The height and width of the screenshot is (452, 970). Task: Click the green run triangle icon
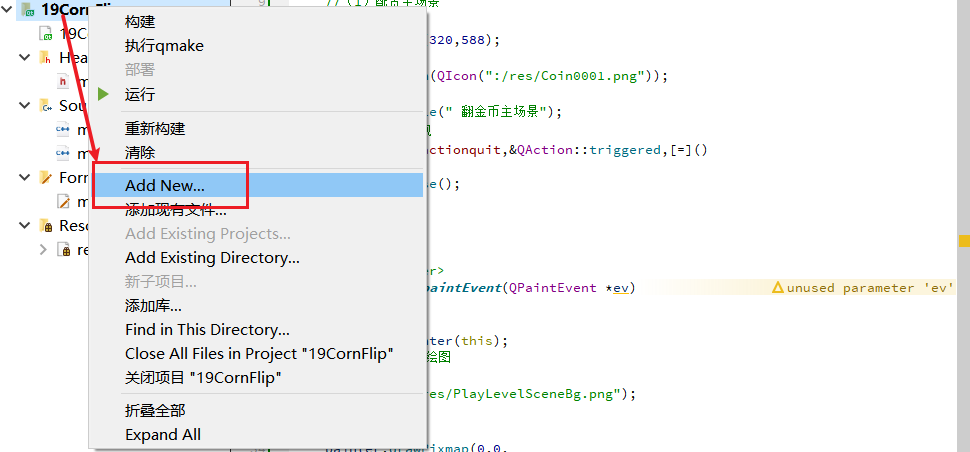103,95
